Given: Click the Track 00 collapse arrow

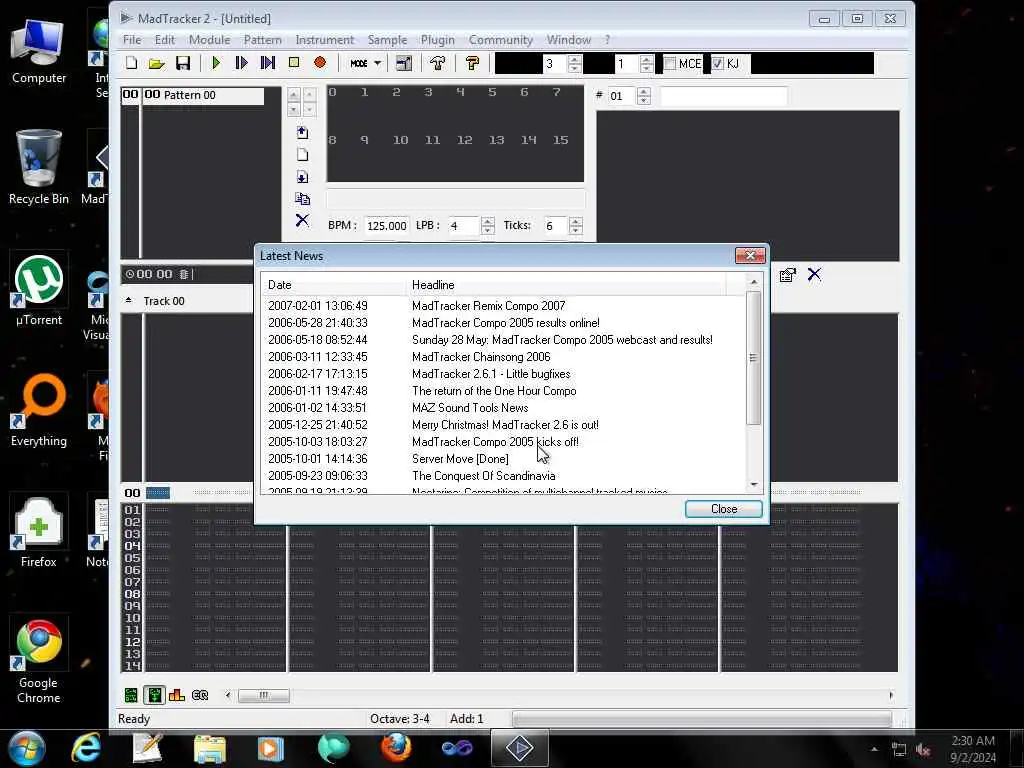Looking at the screenshot, I should [x=129, y=300].
